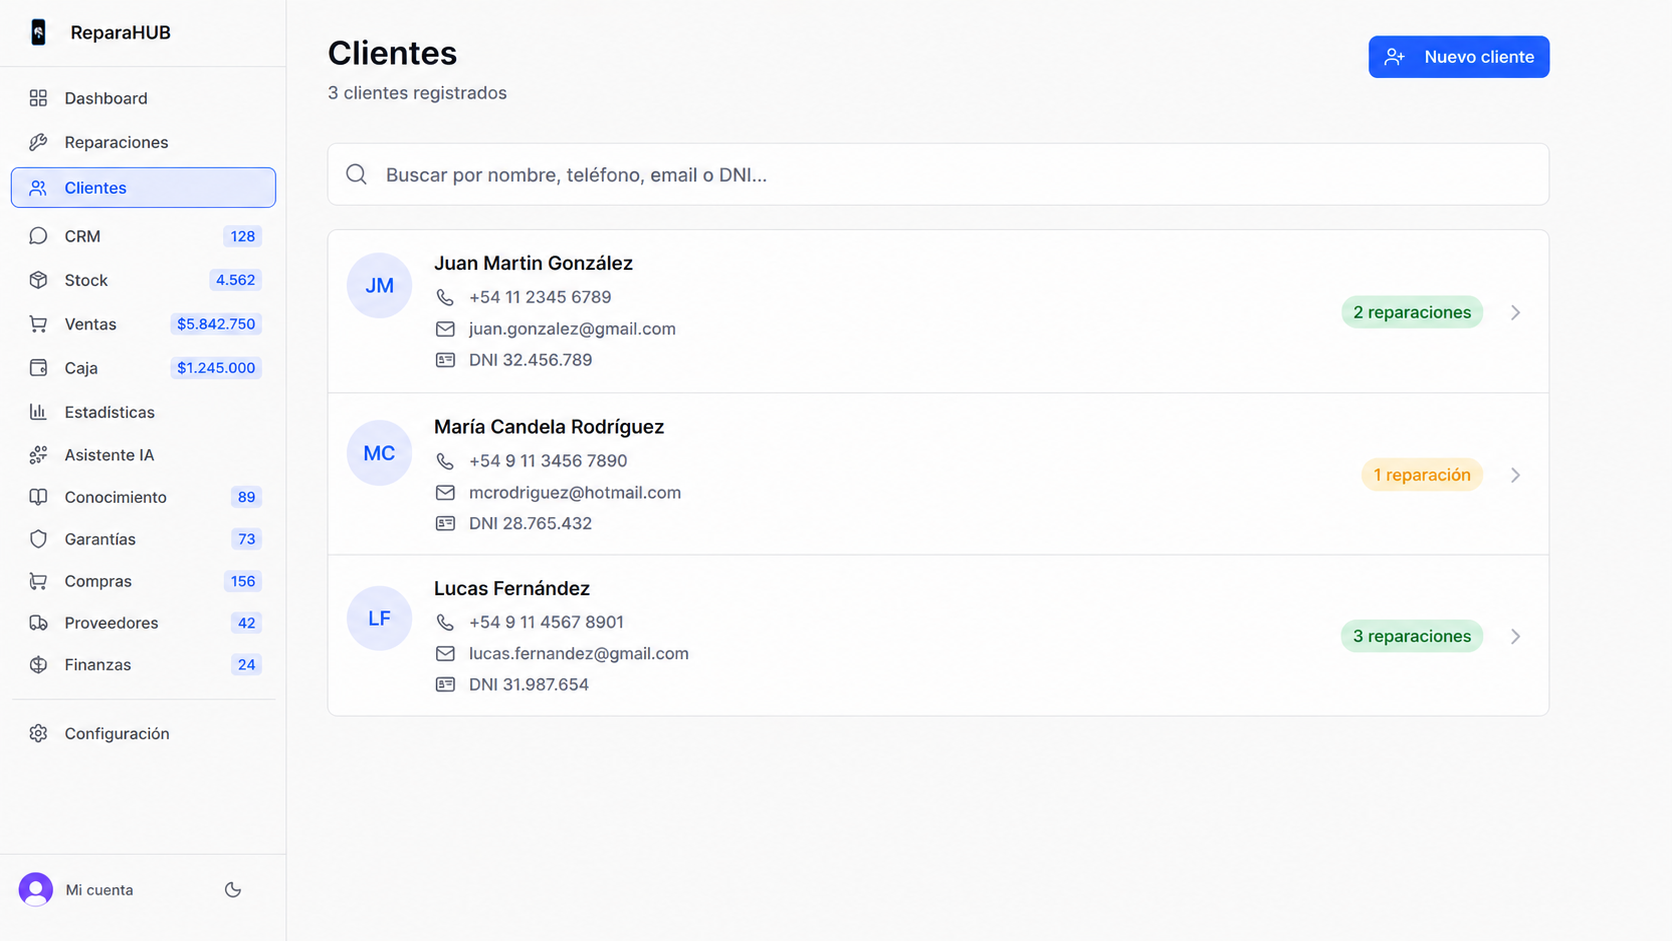This screenshot has height=941, width=1672.
Task: Open Reparaciones via its wrench icon
Action: click(x=38, y=142)
